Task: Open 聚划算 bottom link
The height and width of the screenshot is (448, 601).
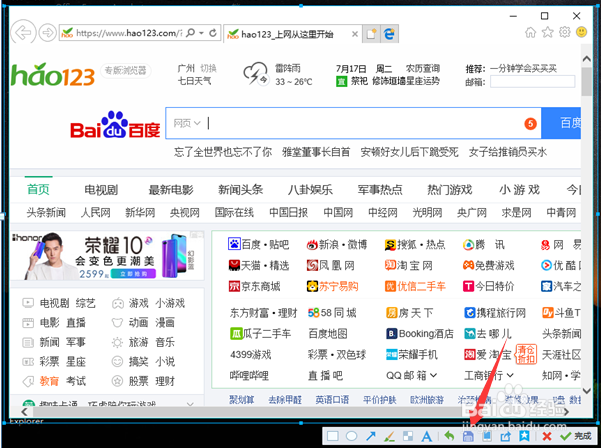Action: 242,400
